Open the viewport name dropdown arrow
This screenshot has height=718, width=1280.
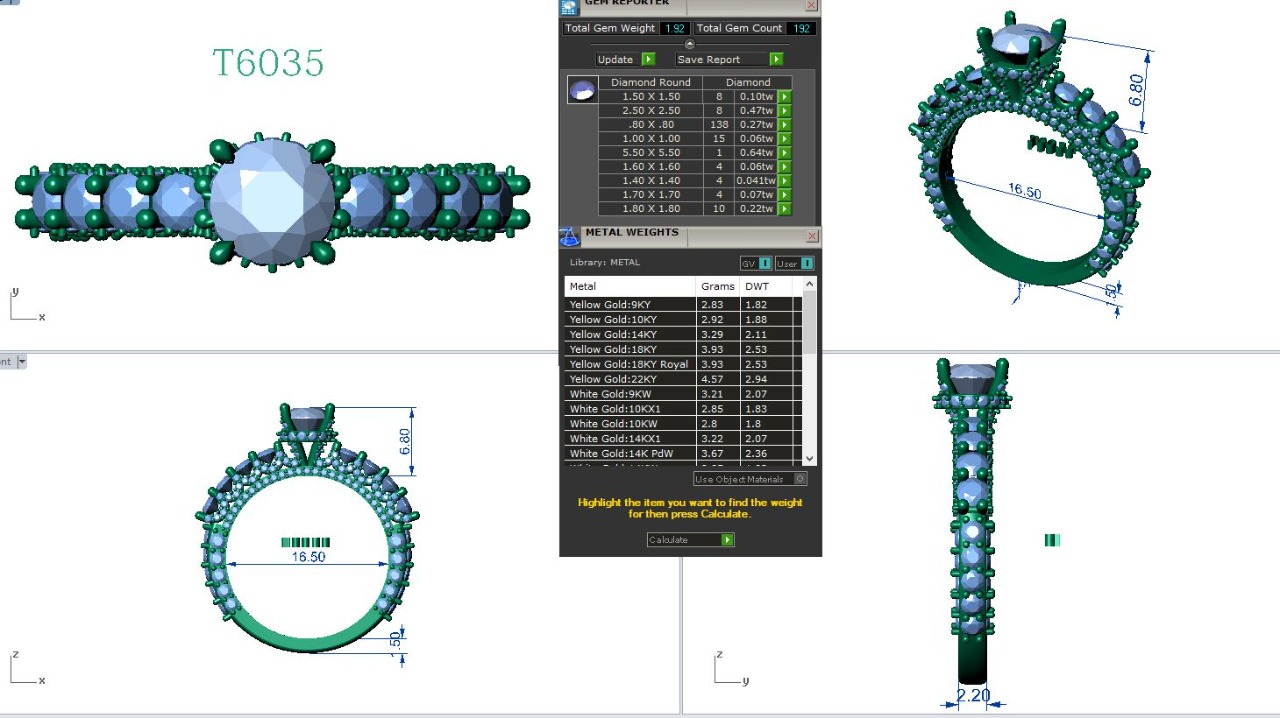22,362
